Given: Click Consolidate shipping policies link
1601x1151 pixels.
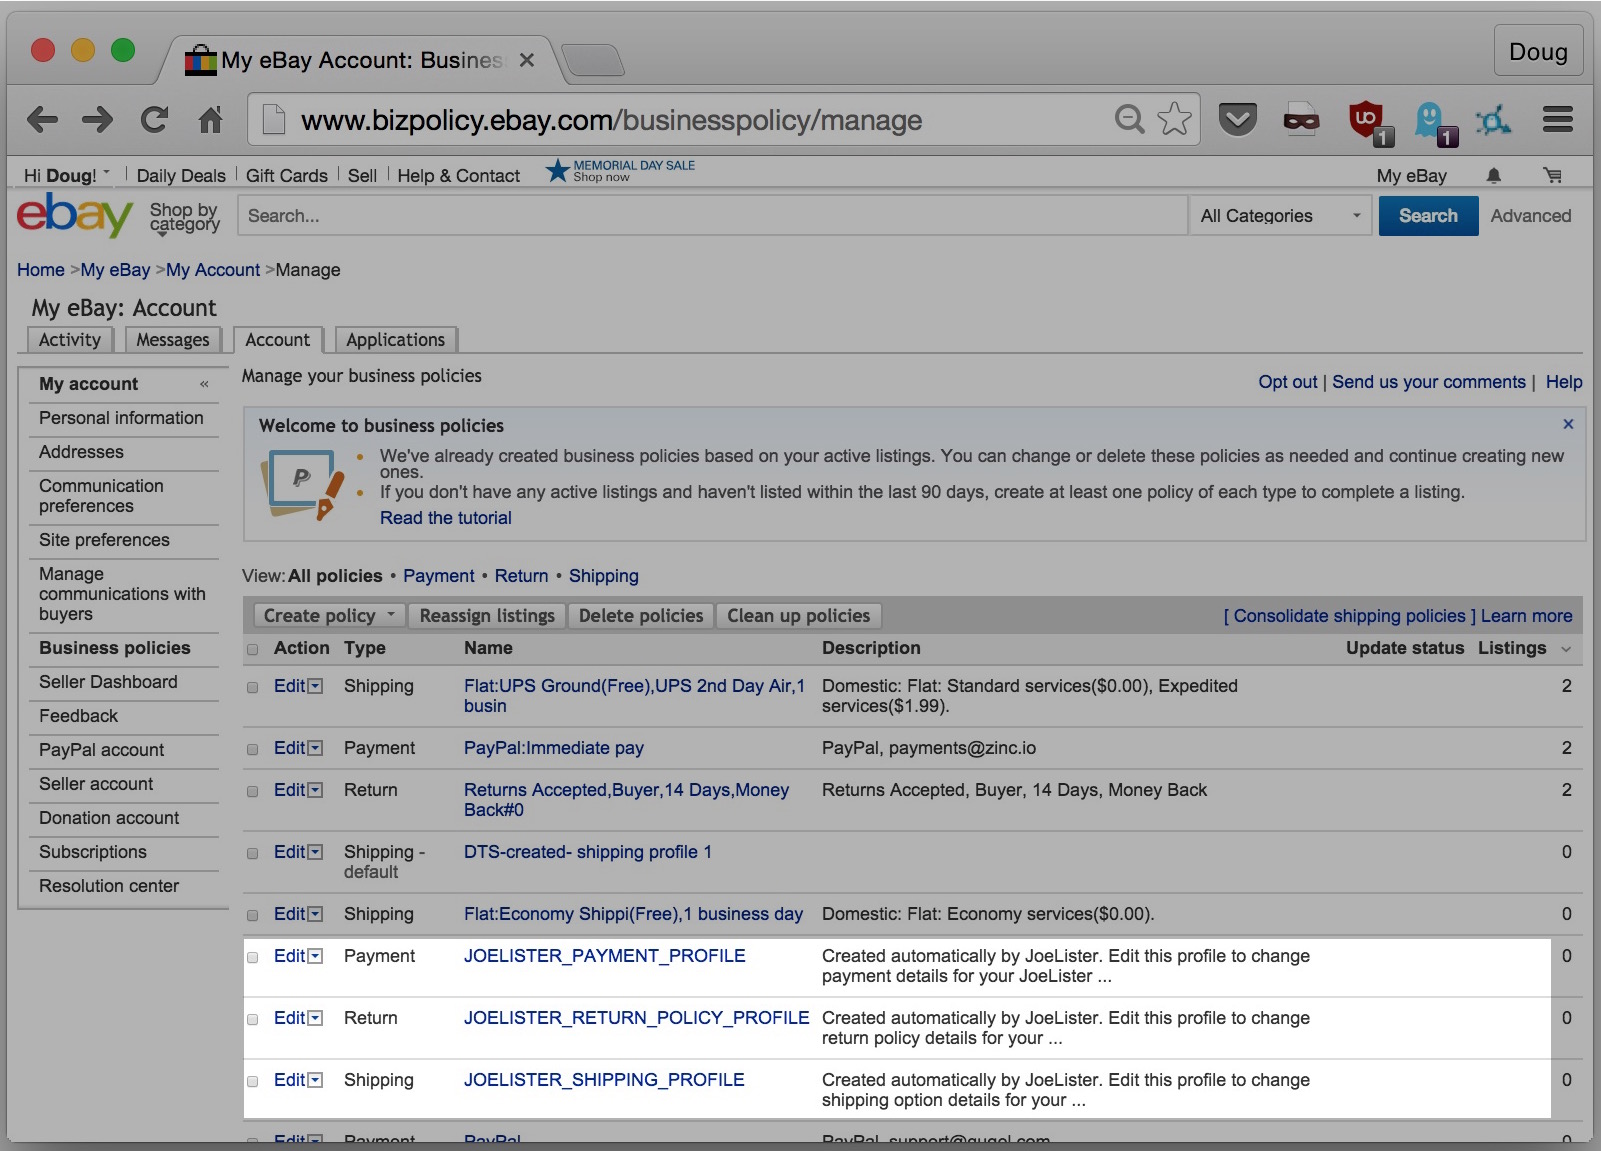Looking at the screenshot, I should tap(1349, 616).
